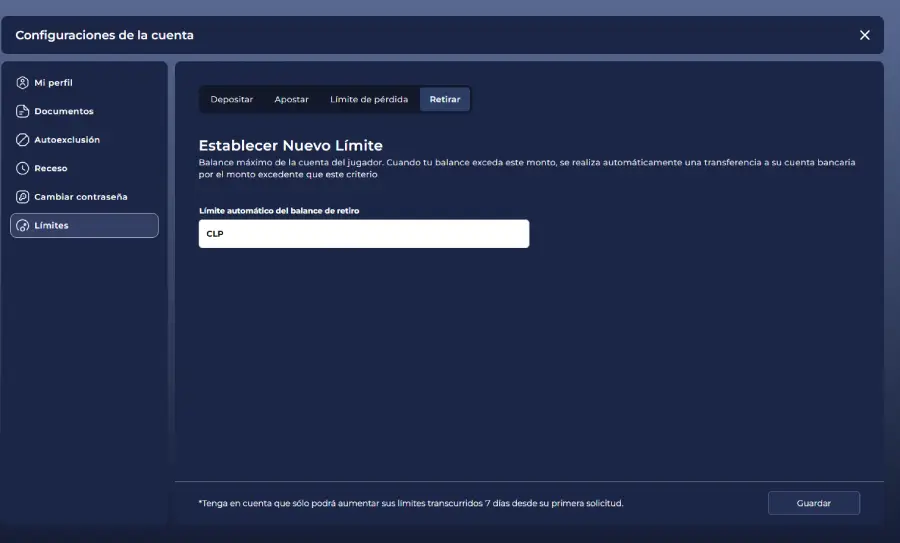Click the 7 días notice text
Image resolution: width=900 pixels, height=543 pixels.
tap(411, 503)
